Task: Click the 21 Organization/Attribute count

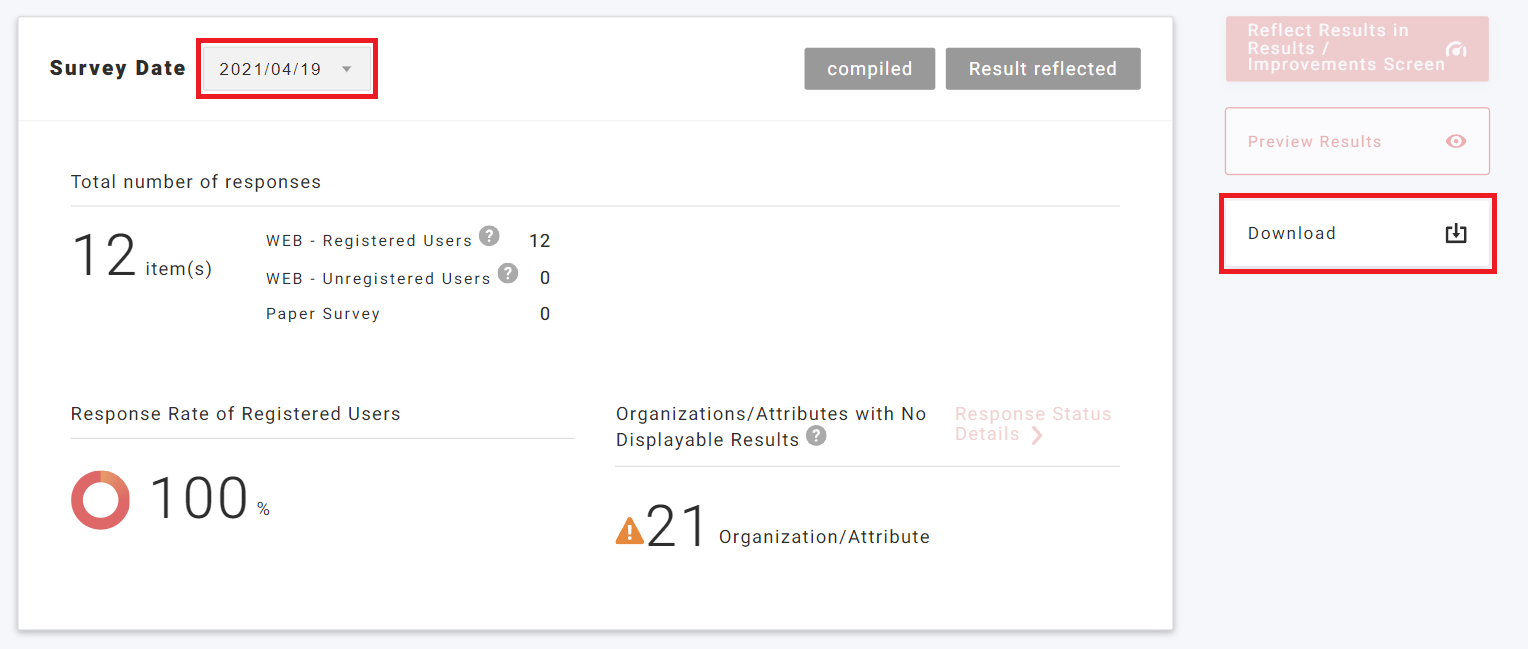Action: click(x=677, y=527)
